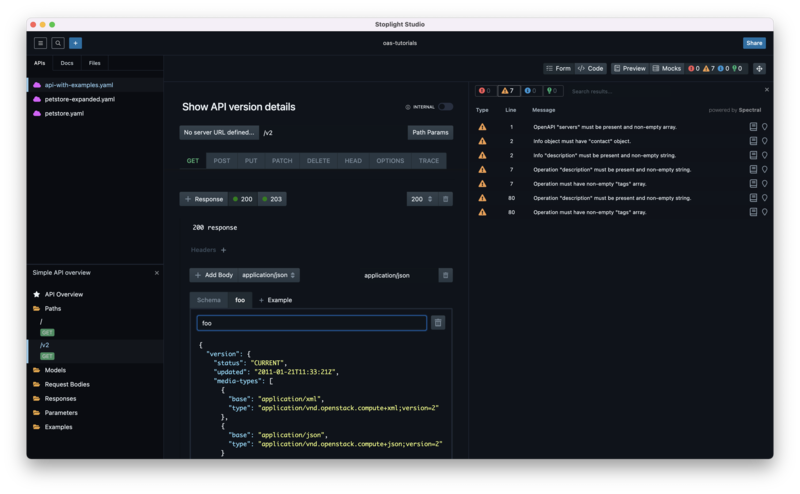Open the 200 status code selector
800x494 pixels.
pyautogui.click(x=422, y=199)
